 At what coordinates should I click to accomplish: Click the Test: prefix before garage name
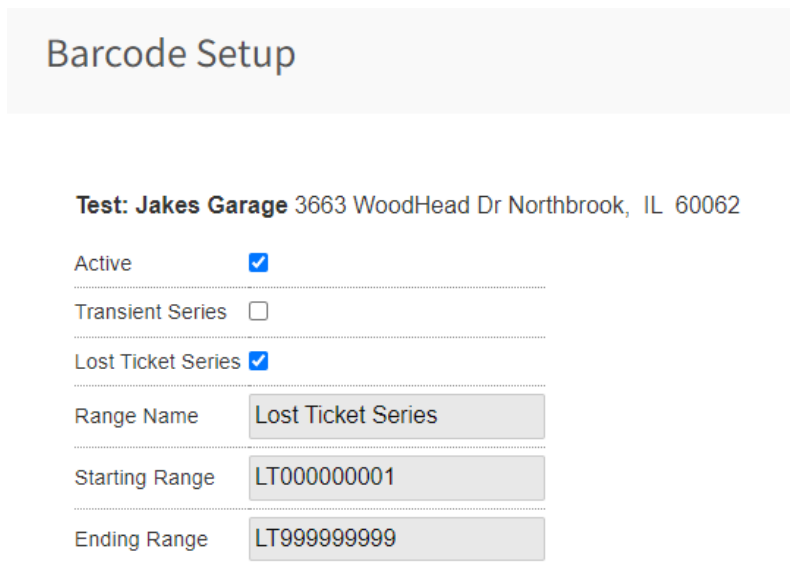(x=103, y=206)
